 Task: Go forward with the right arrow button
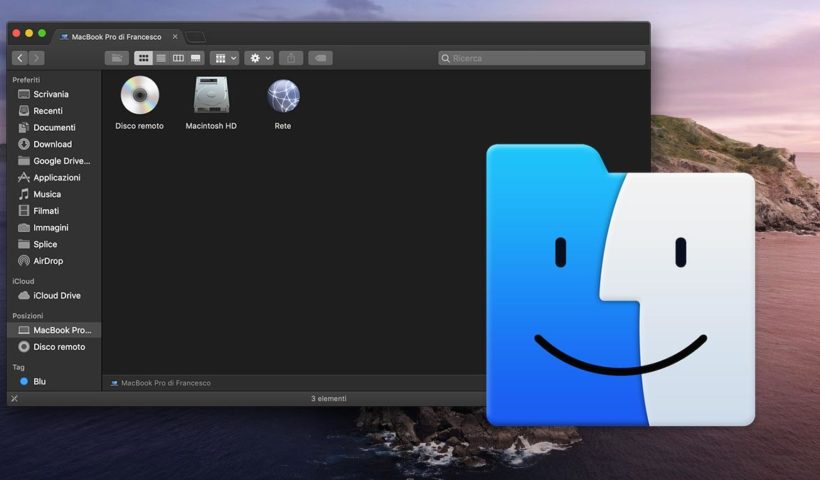pyautogui.click(x=37, y=58)
